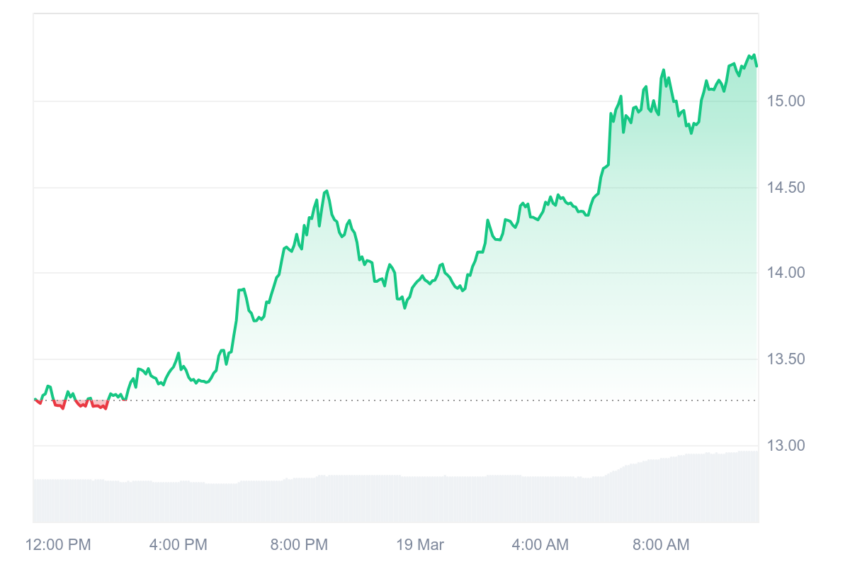
Task: Select the 13.50 price axis label
Action: click(x=785, y=359)
